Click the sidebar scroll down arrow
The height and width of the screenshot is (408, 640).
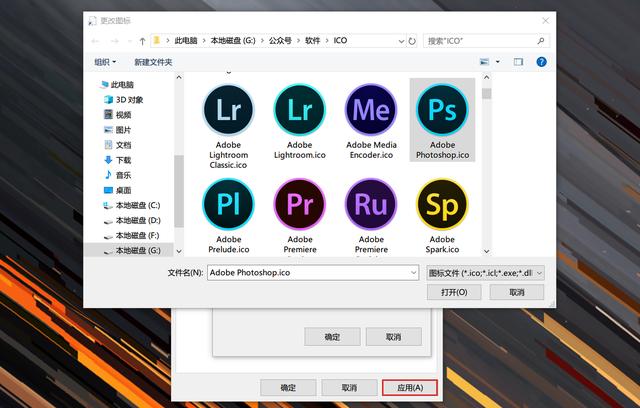coord(179,251)
